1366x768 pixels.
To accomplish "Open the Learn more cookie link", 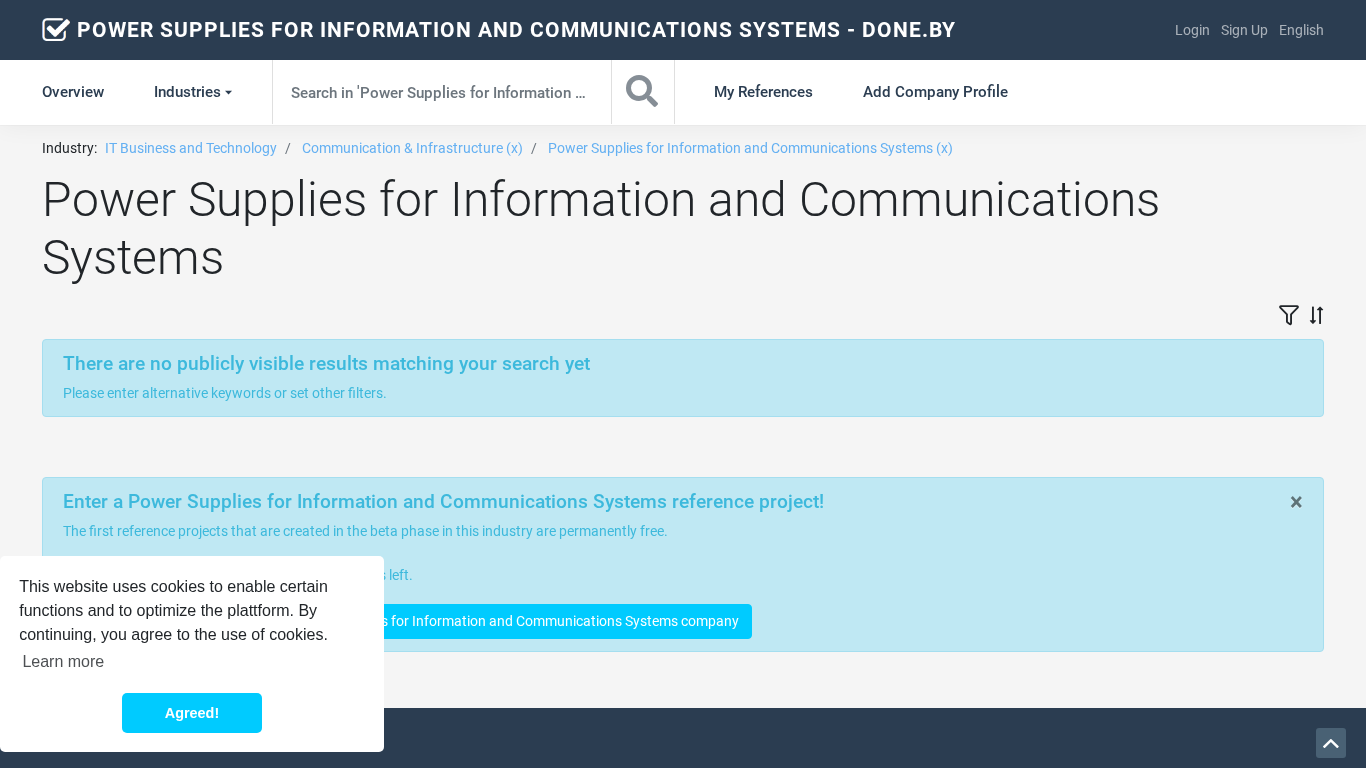I will coord(63,661).
